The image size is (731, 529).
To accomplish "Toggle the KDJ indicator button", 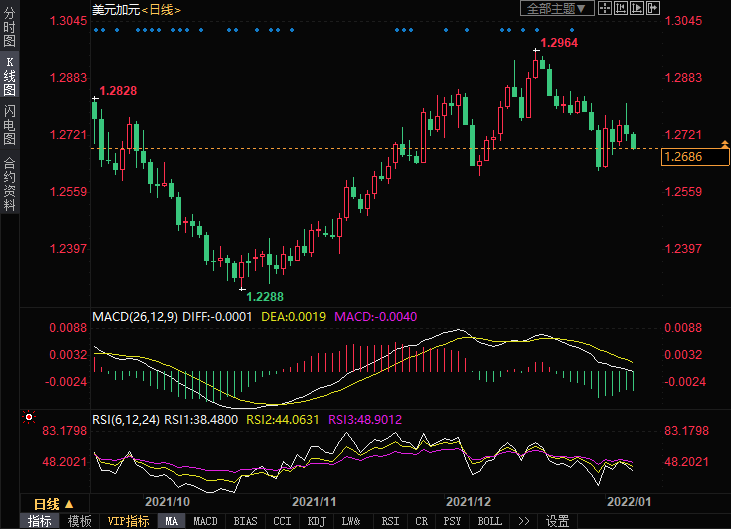I will tap(316, 521).
